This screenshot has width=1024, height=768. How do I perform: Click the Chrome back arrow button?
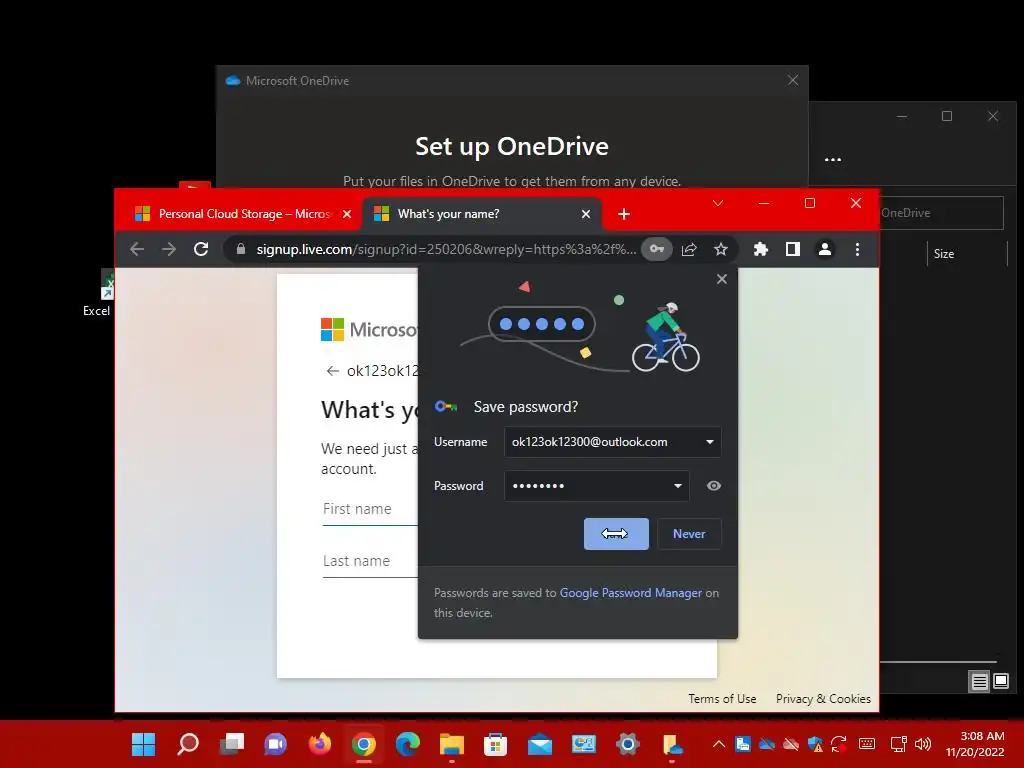tap(136, 249)
